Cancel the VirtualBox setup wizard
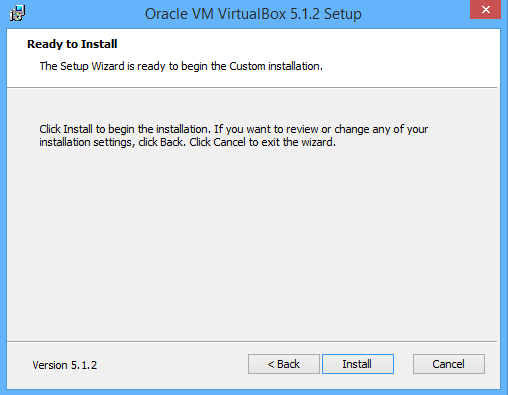The image size is (508, 395). tap(449, 364)
